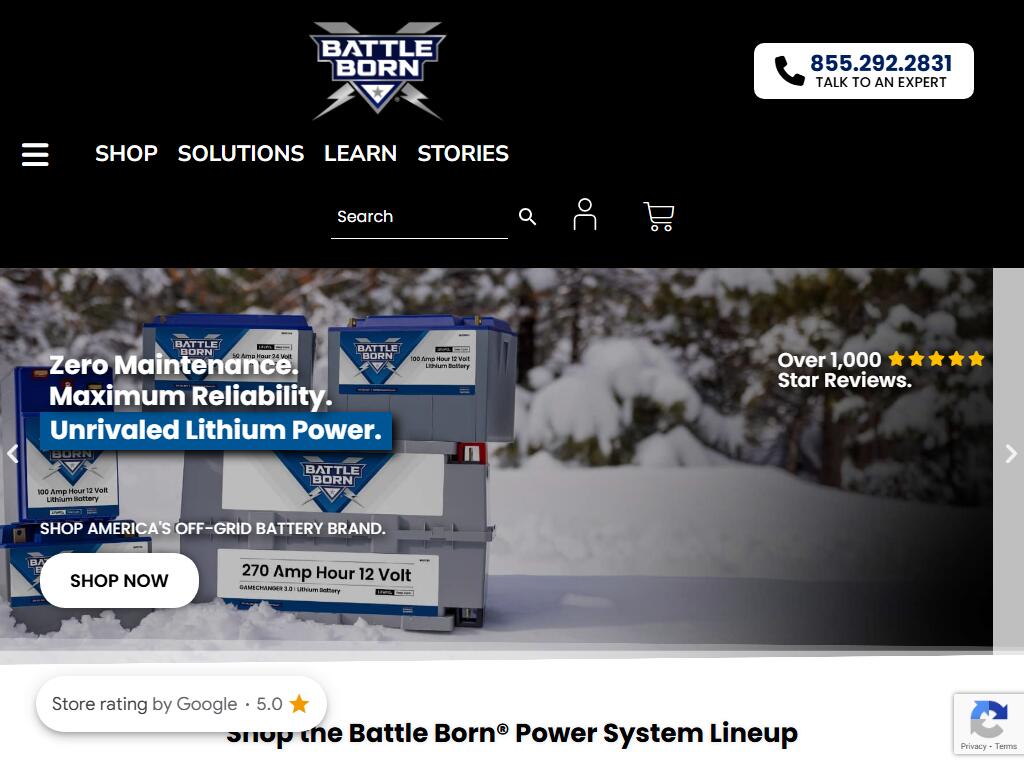Open the reCAPTCHA Privacy link
This screenshot has width=1024, height=768.
(x=973, y=746)
